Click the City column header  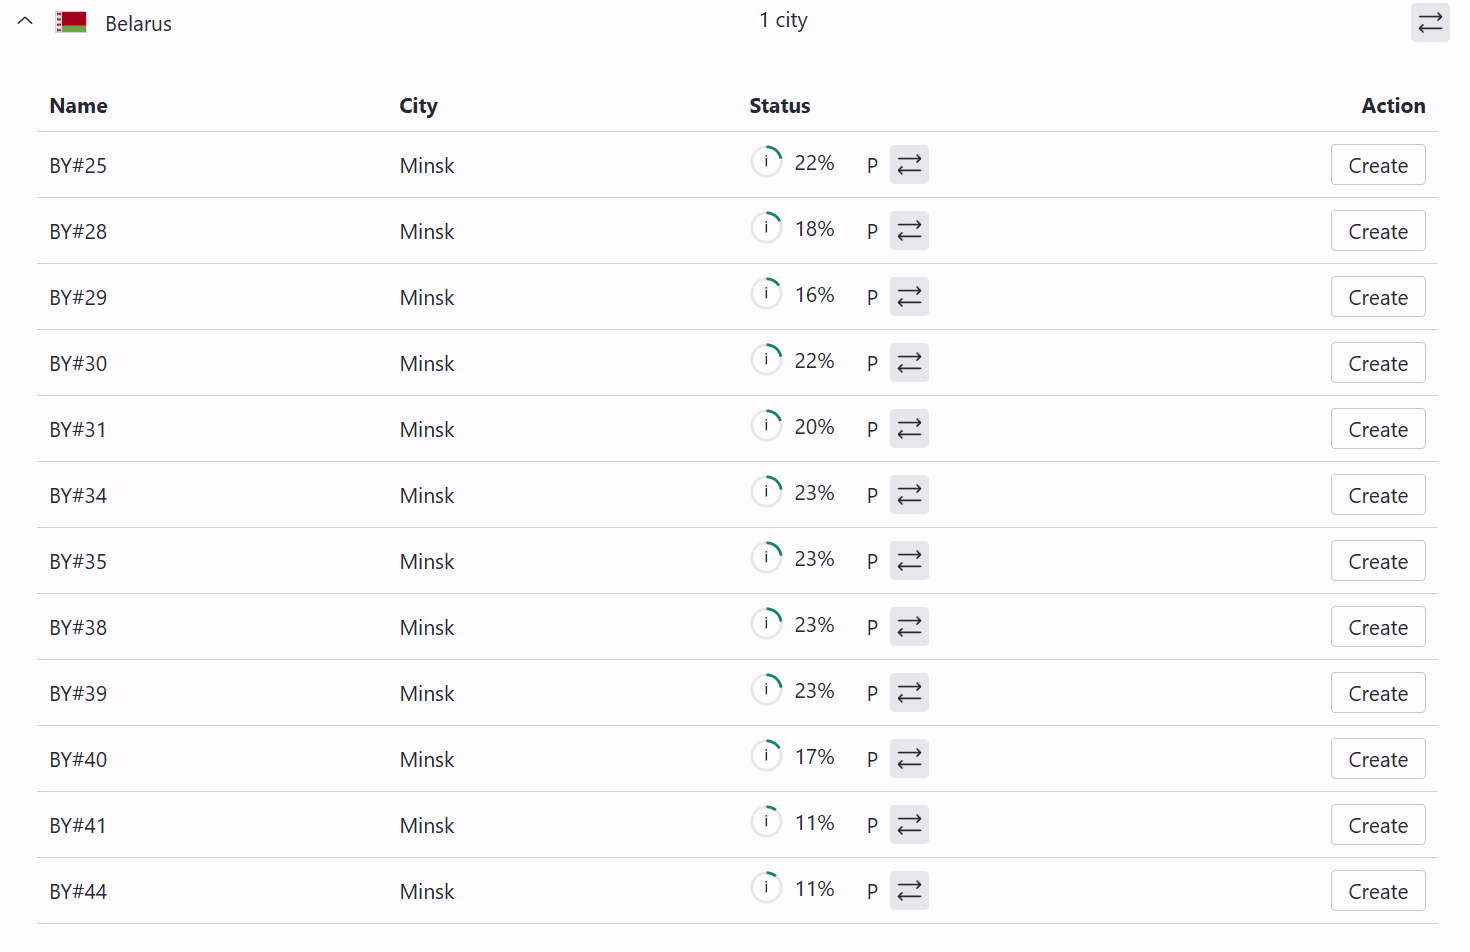click(x=418, y=106)
